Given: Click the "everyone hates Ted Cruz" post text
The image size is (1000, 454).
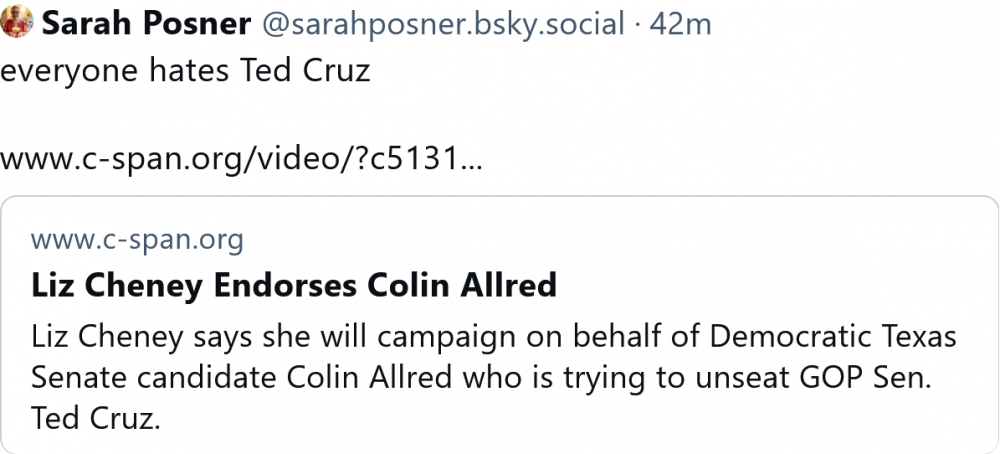Looking at the screenshot, I should point(186,74).
